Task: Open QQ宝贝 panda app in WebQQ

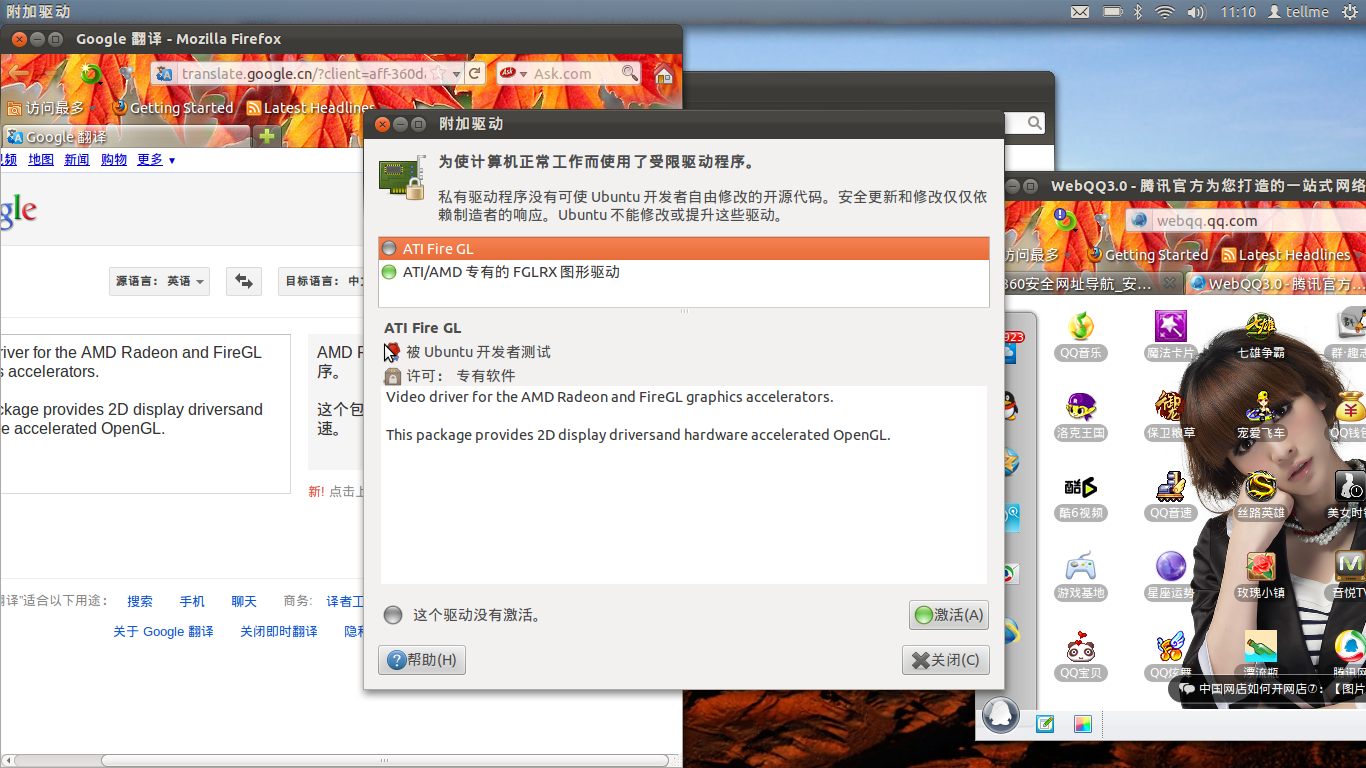Action: pyautogui.click(x=1081, y=656)
